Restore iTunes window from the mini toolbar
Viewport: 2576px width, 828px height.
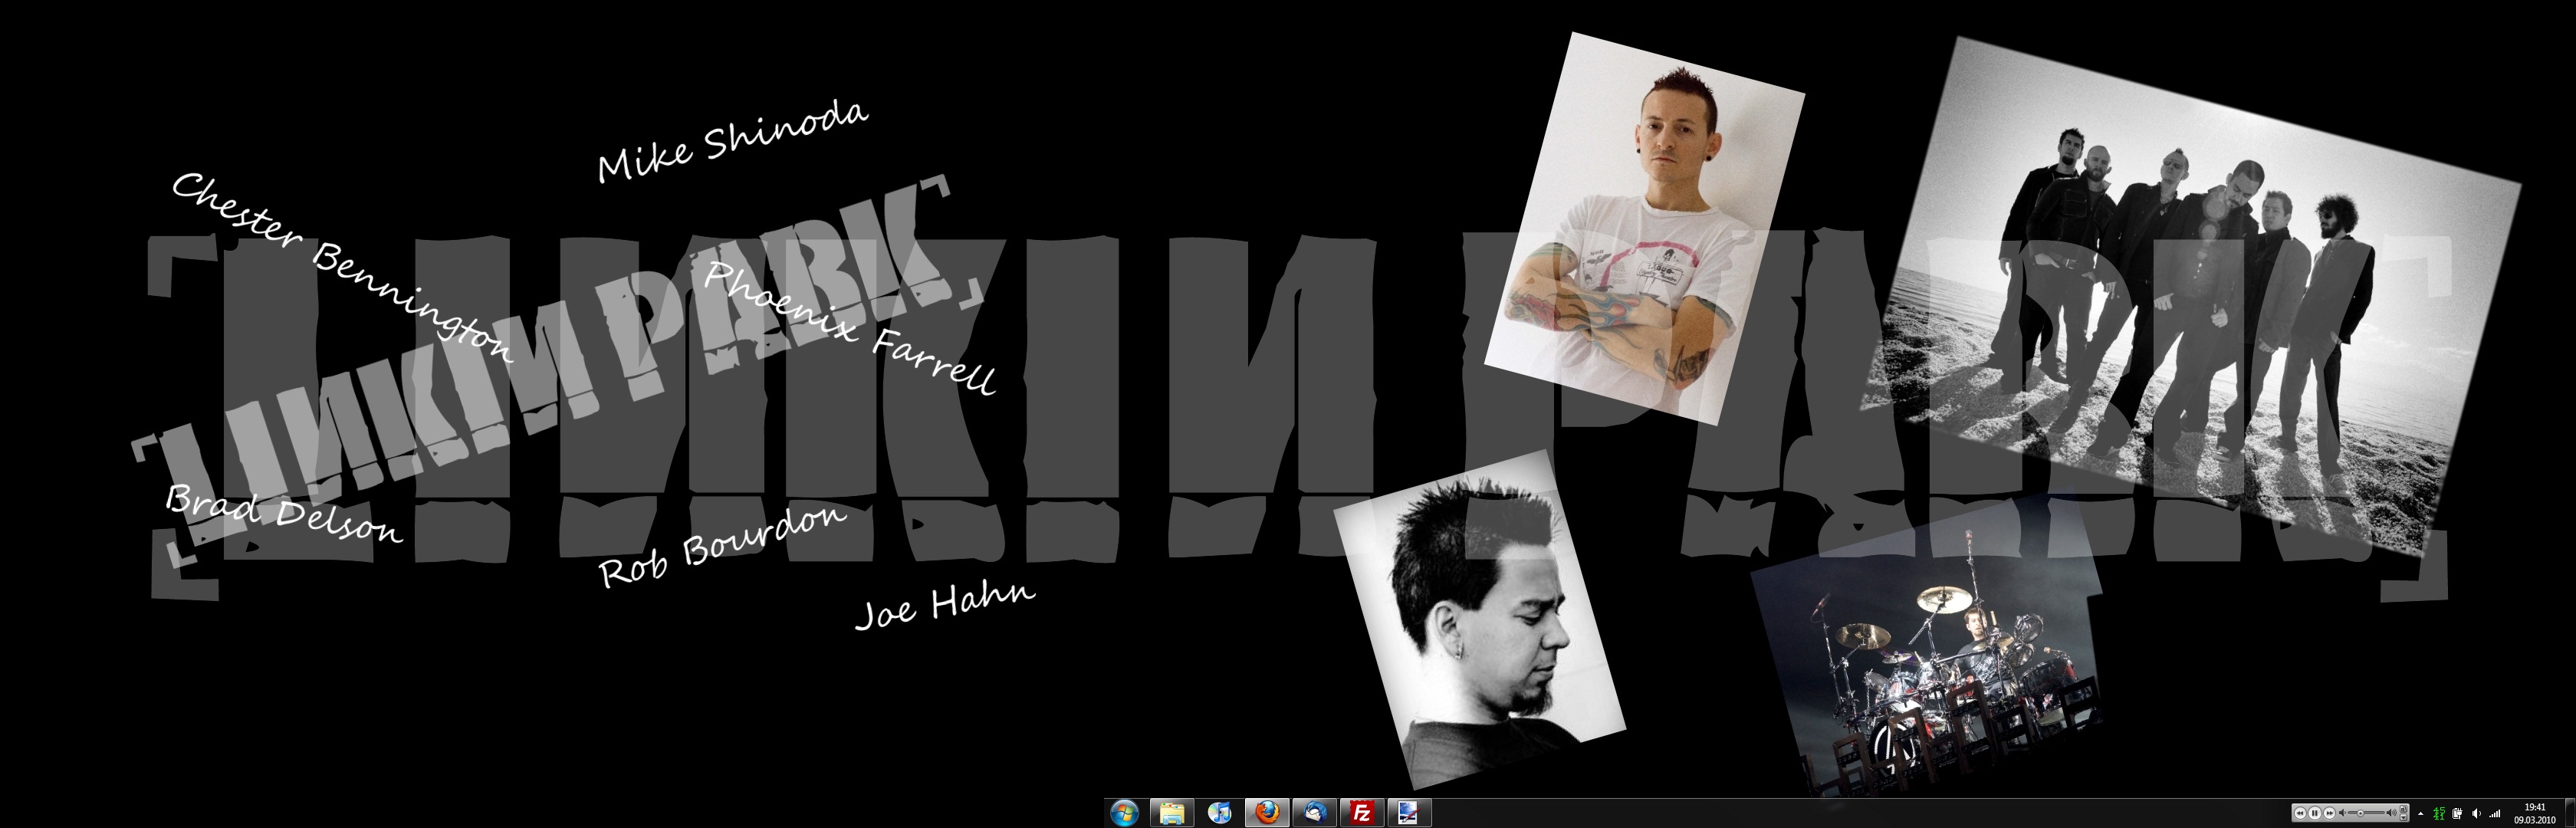(x=2404, y=809)
